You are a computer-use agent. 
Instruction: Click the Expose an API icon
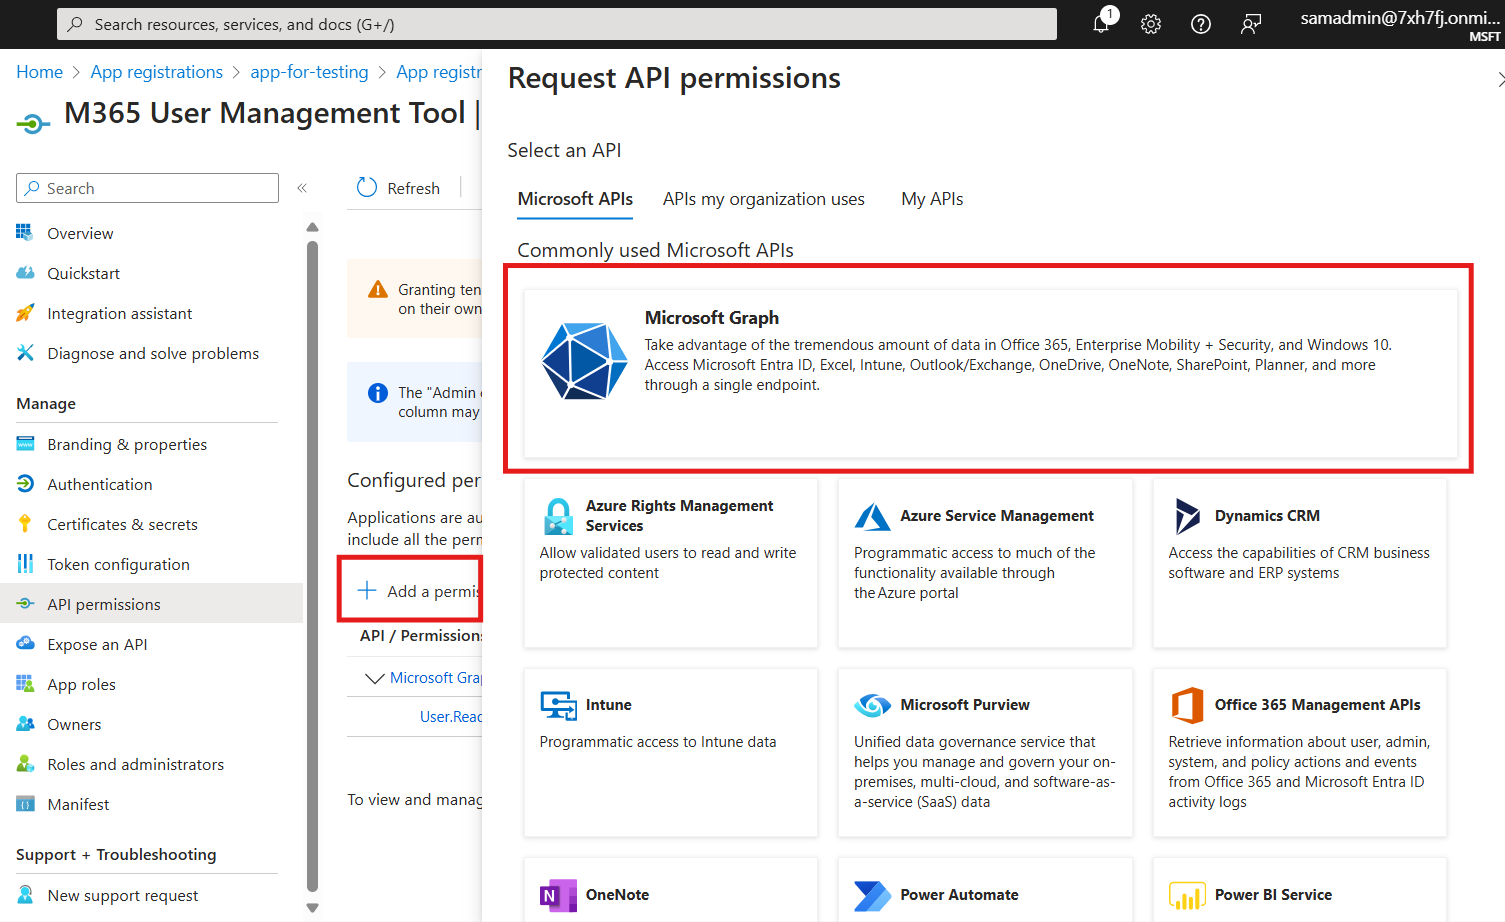pyautogui.click(x=25, y=643)
